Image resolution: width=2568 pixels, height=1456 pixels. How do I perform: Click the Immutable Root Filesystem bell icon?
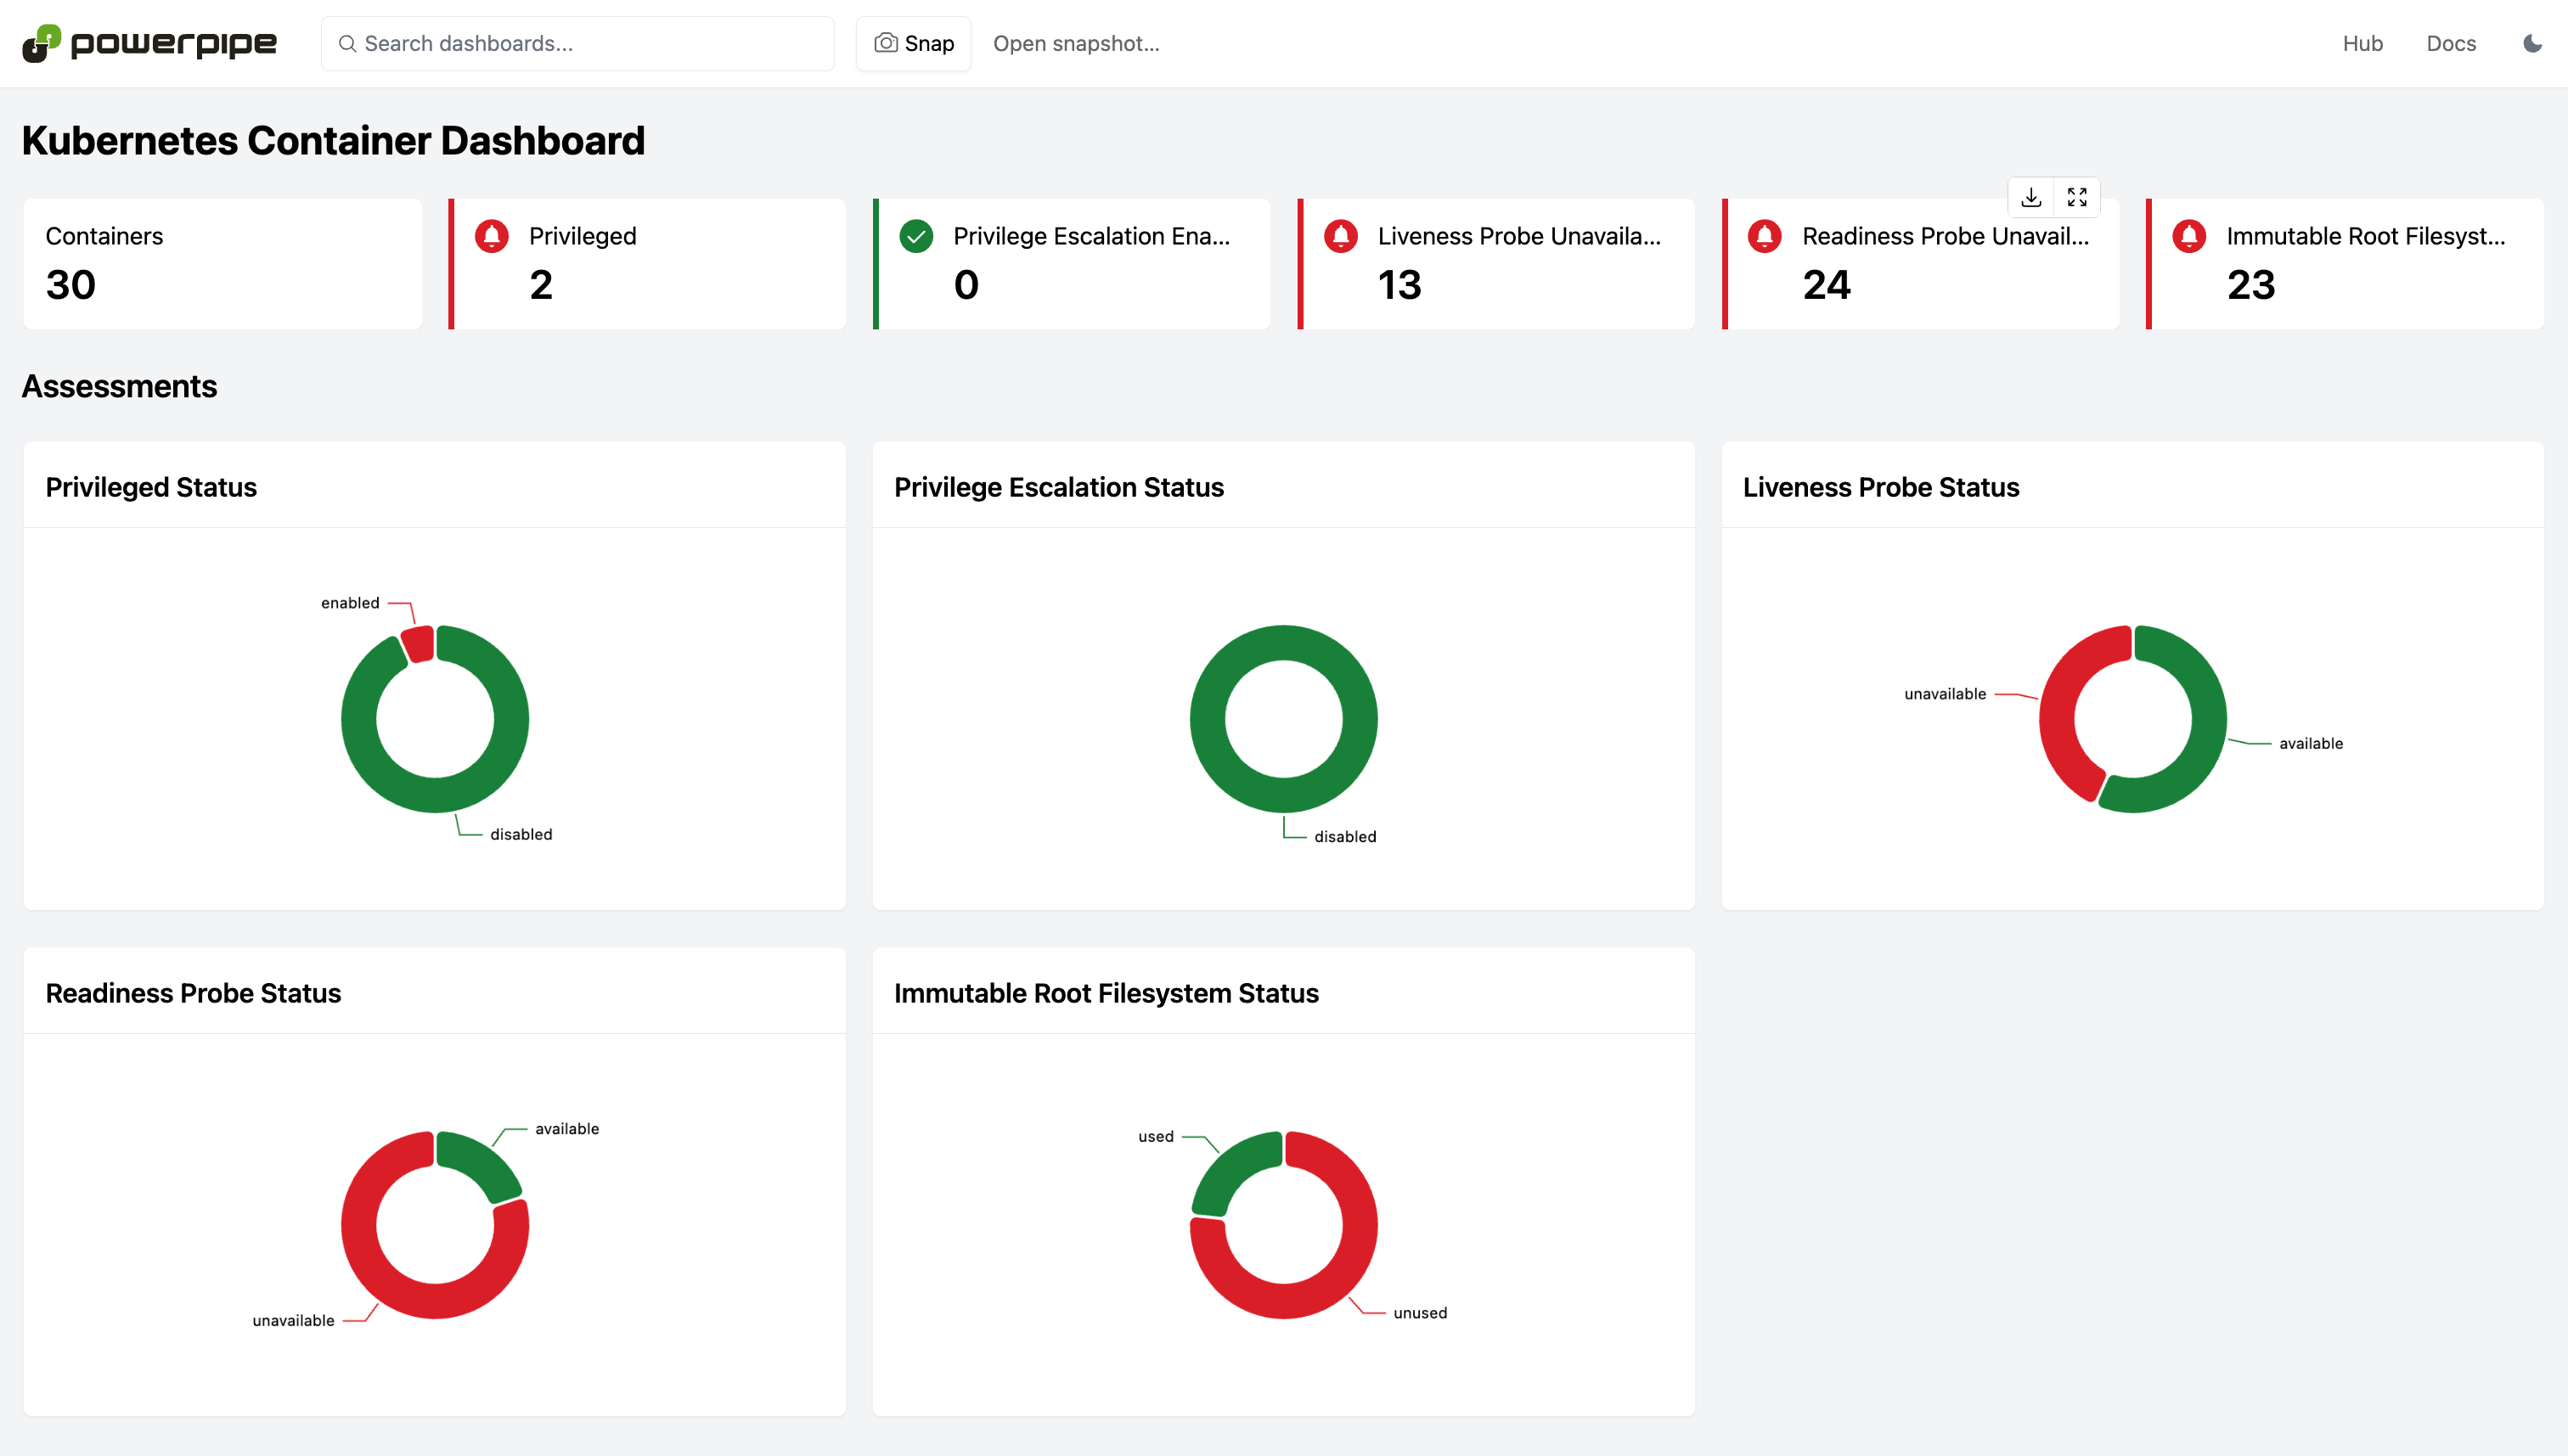coord(2189,236)
